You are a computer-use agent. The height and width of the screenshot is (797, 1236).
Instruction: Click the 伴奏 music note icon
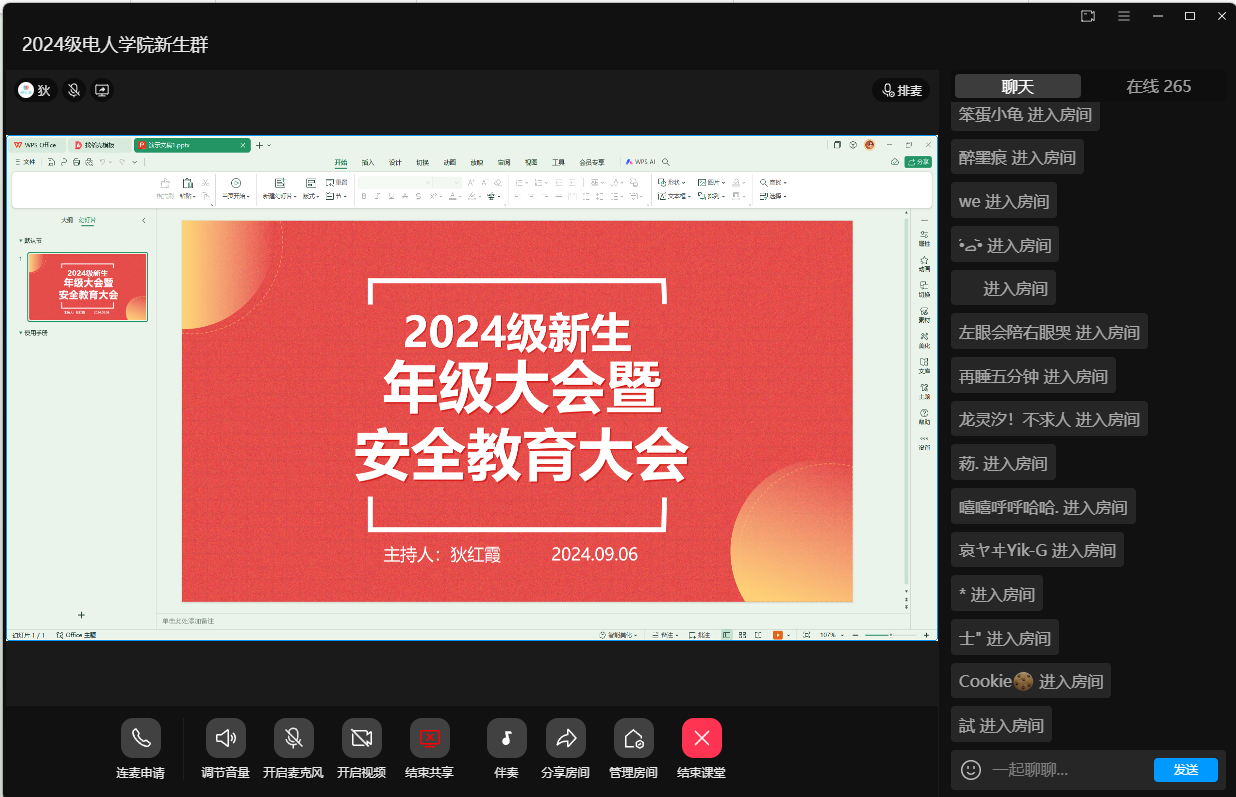(x=507, y=738)
